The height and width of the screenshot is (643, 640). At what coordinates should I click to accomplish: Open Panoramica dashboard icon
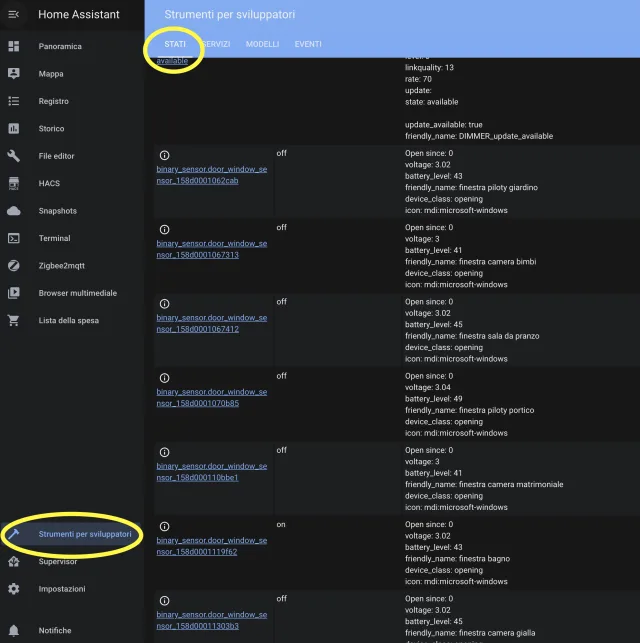pos(14,46)
